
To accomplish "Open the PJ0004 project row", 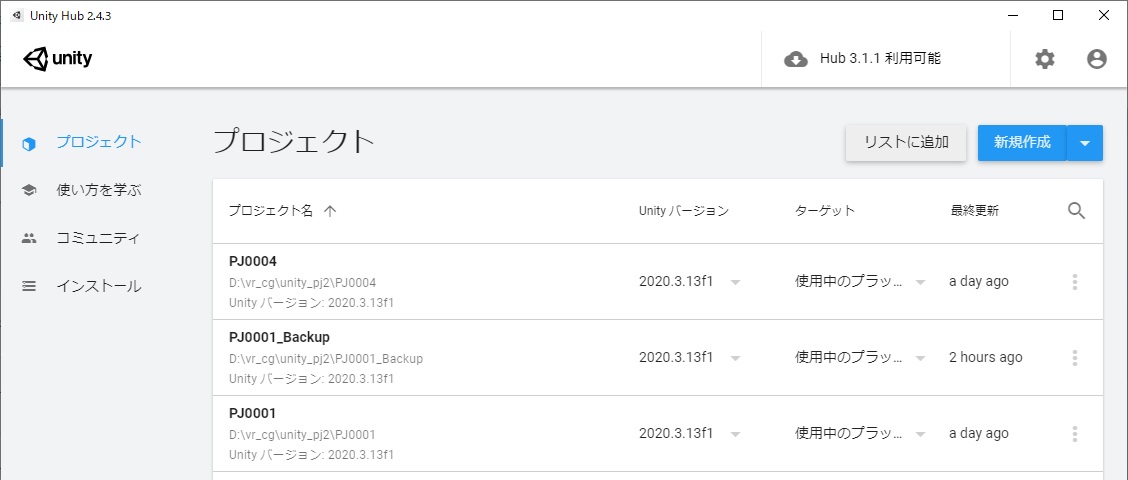I will (658, 281).
